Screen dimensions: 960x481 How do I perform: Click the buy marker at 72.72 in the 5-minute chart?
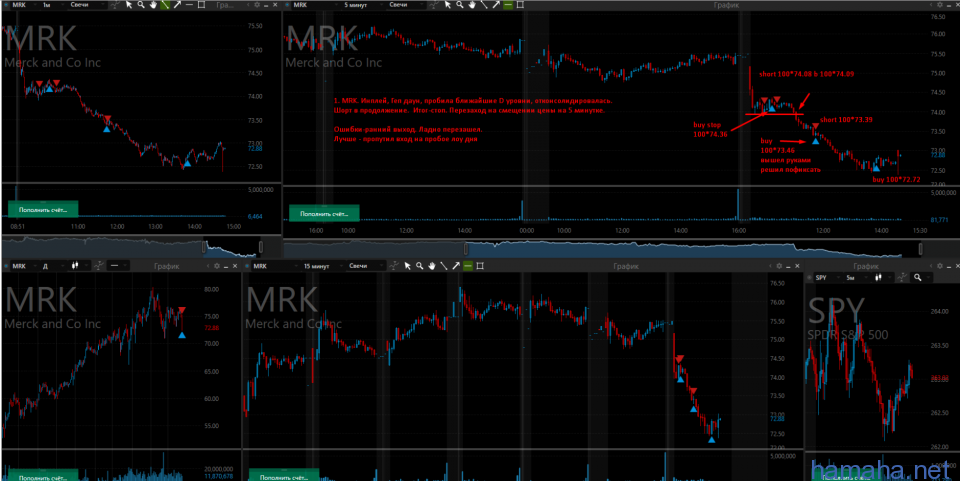click(876, 168)
